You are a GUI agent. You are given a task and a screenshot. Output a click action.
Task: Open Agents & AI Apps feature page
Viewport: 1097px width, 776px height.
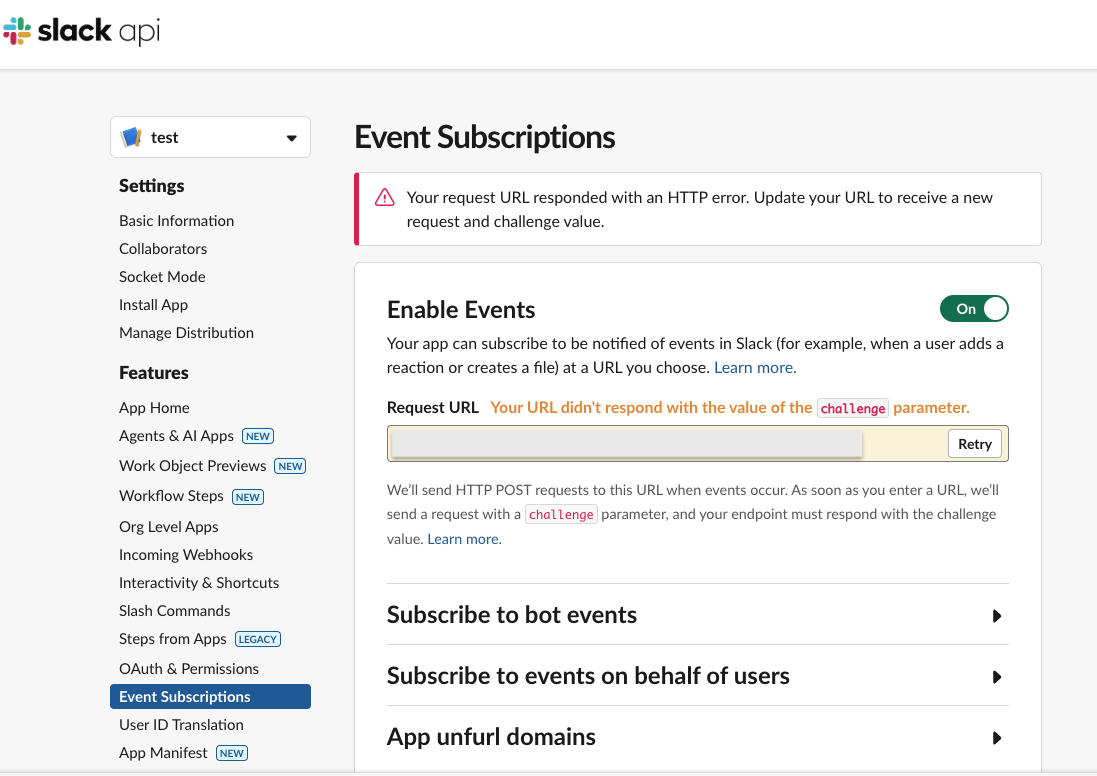[176, 436]
